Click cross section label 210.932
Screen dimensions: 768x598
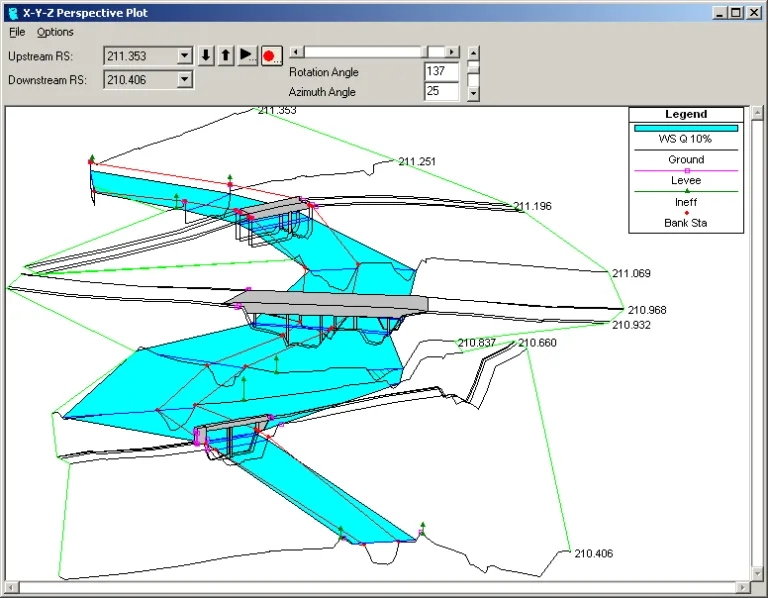(x=631, y=325)
